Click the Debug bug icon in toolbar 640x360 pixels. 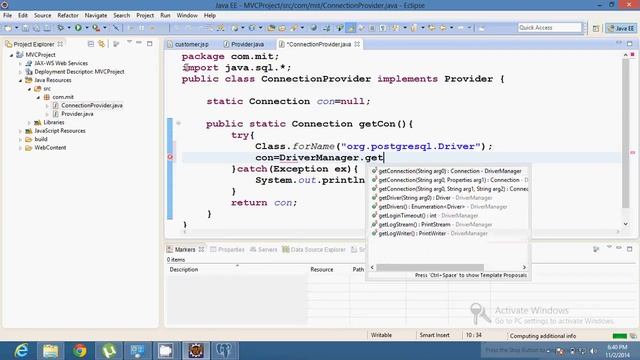pos(60,28)
